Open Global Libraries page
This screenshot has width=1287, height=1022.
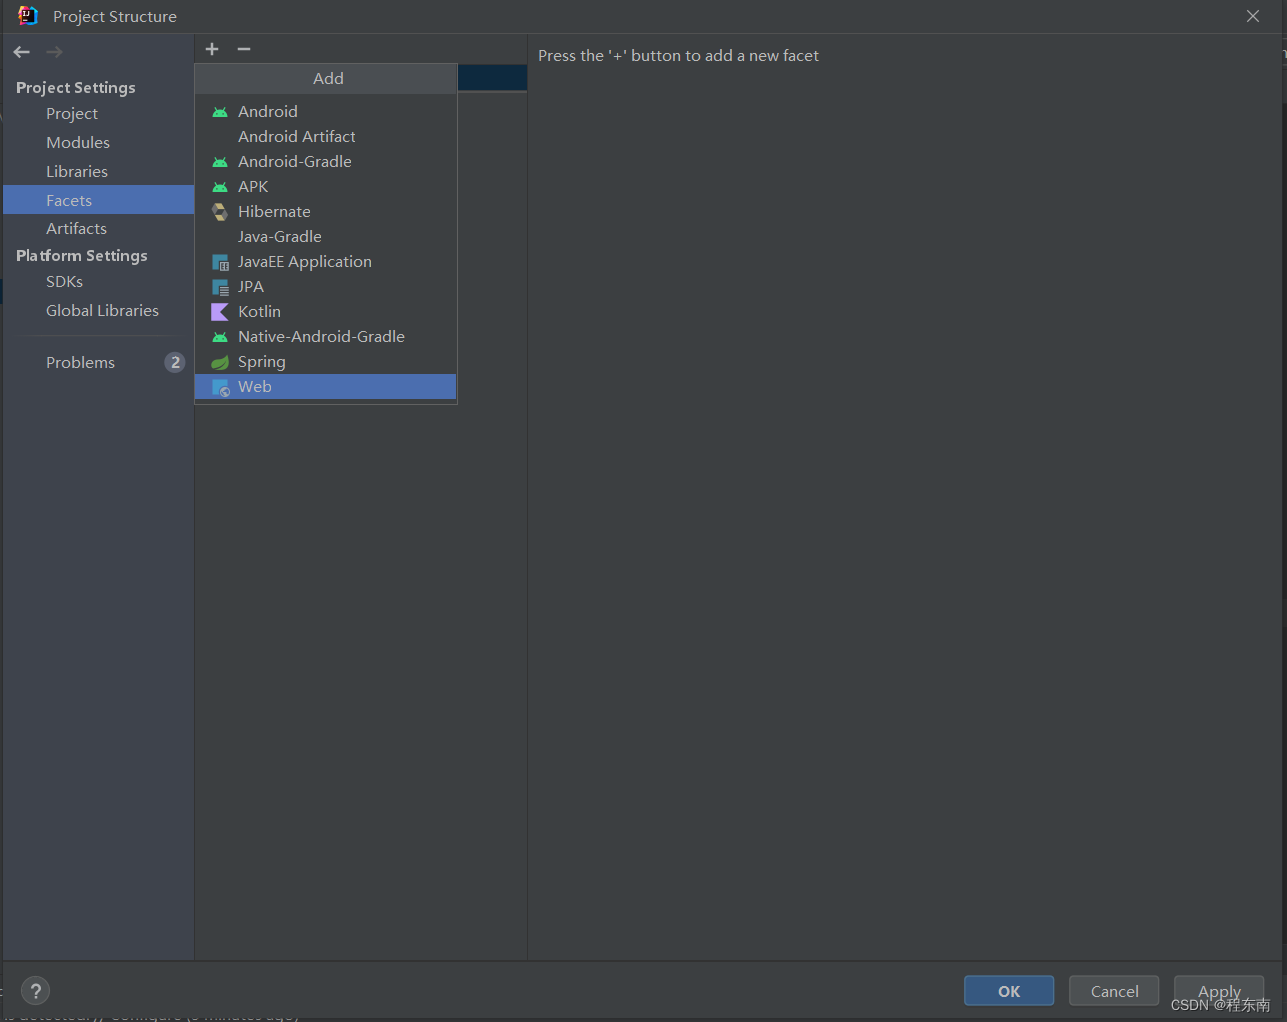pyautogui.click(x=98, y=311)
